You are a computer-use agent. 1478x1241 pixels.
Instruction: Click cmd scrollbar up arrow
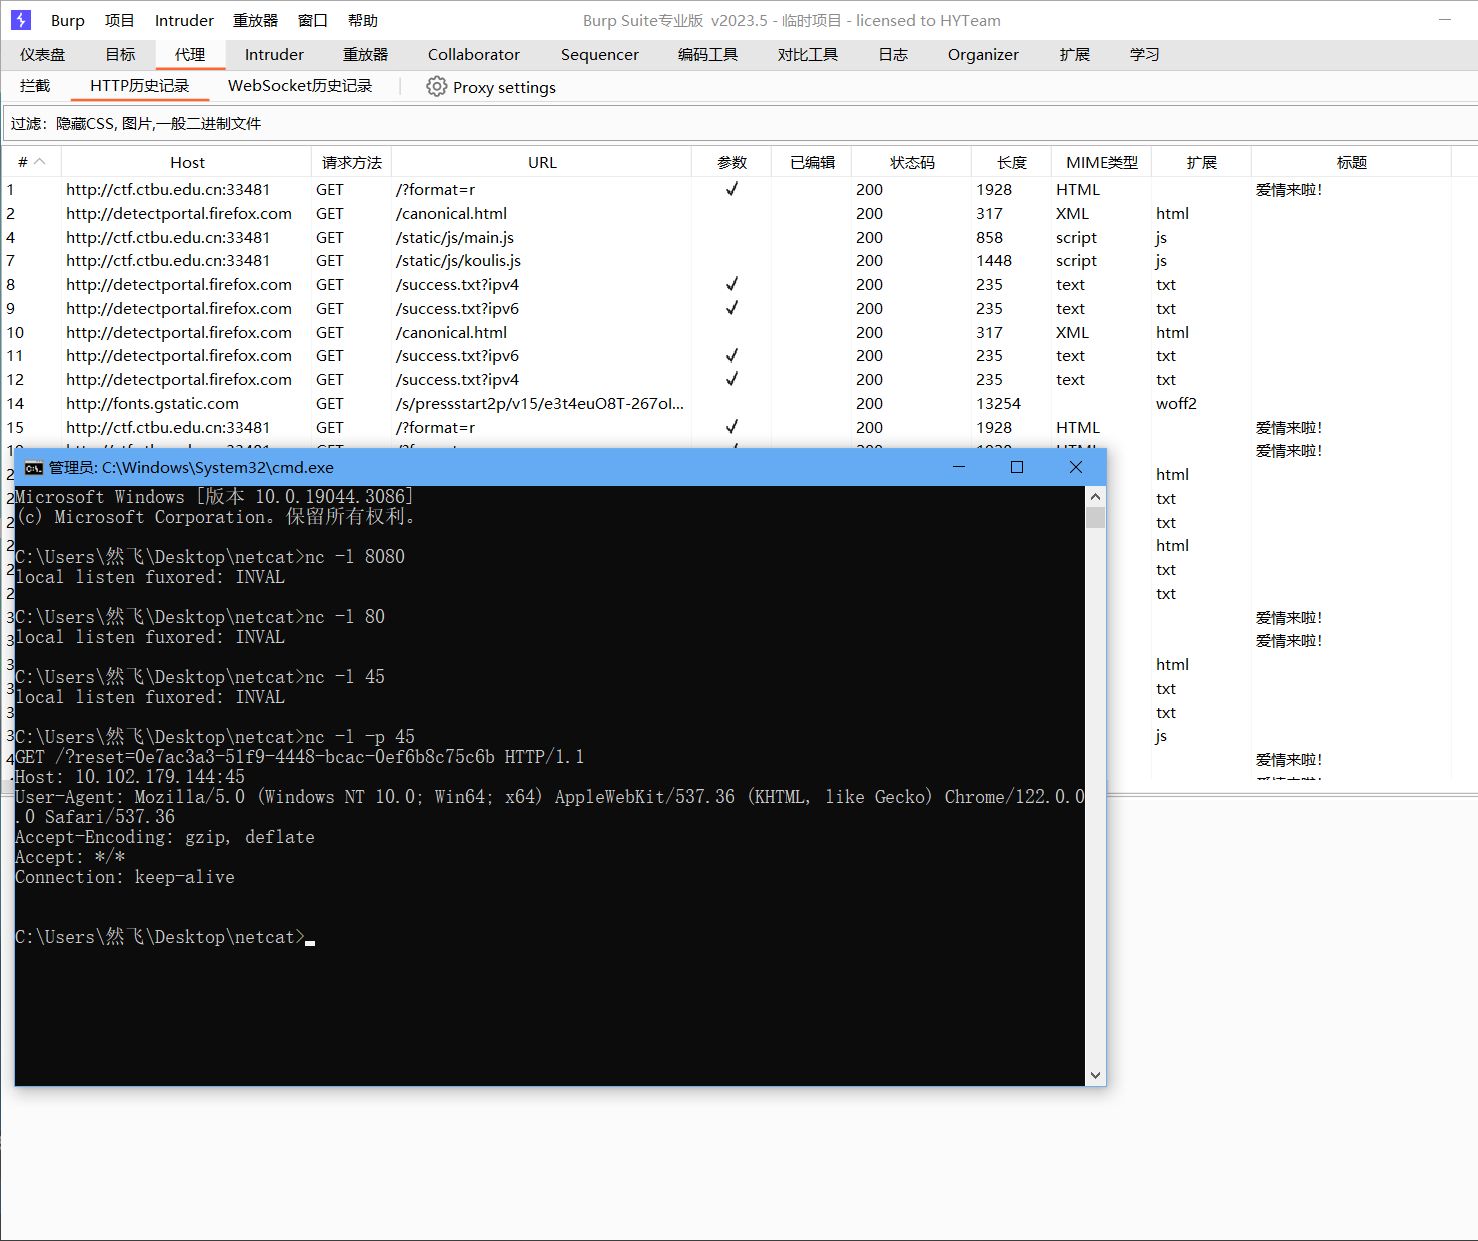click(1095, 496)
